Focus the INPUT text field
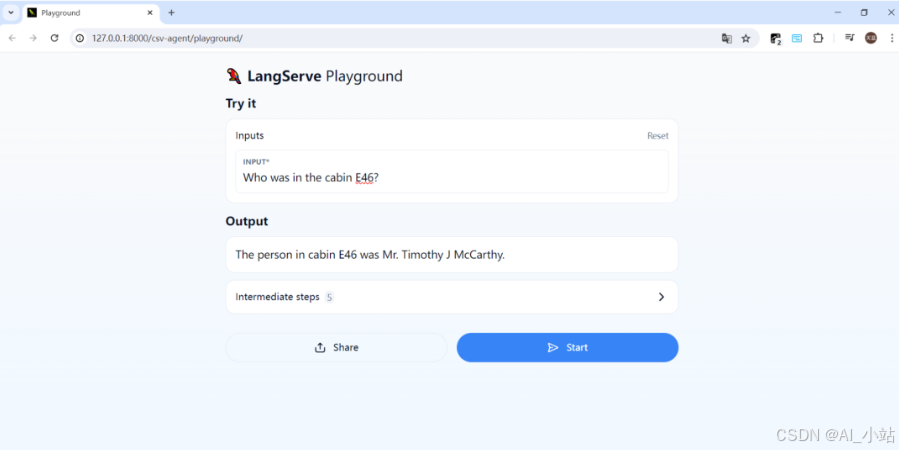 452,171
